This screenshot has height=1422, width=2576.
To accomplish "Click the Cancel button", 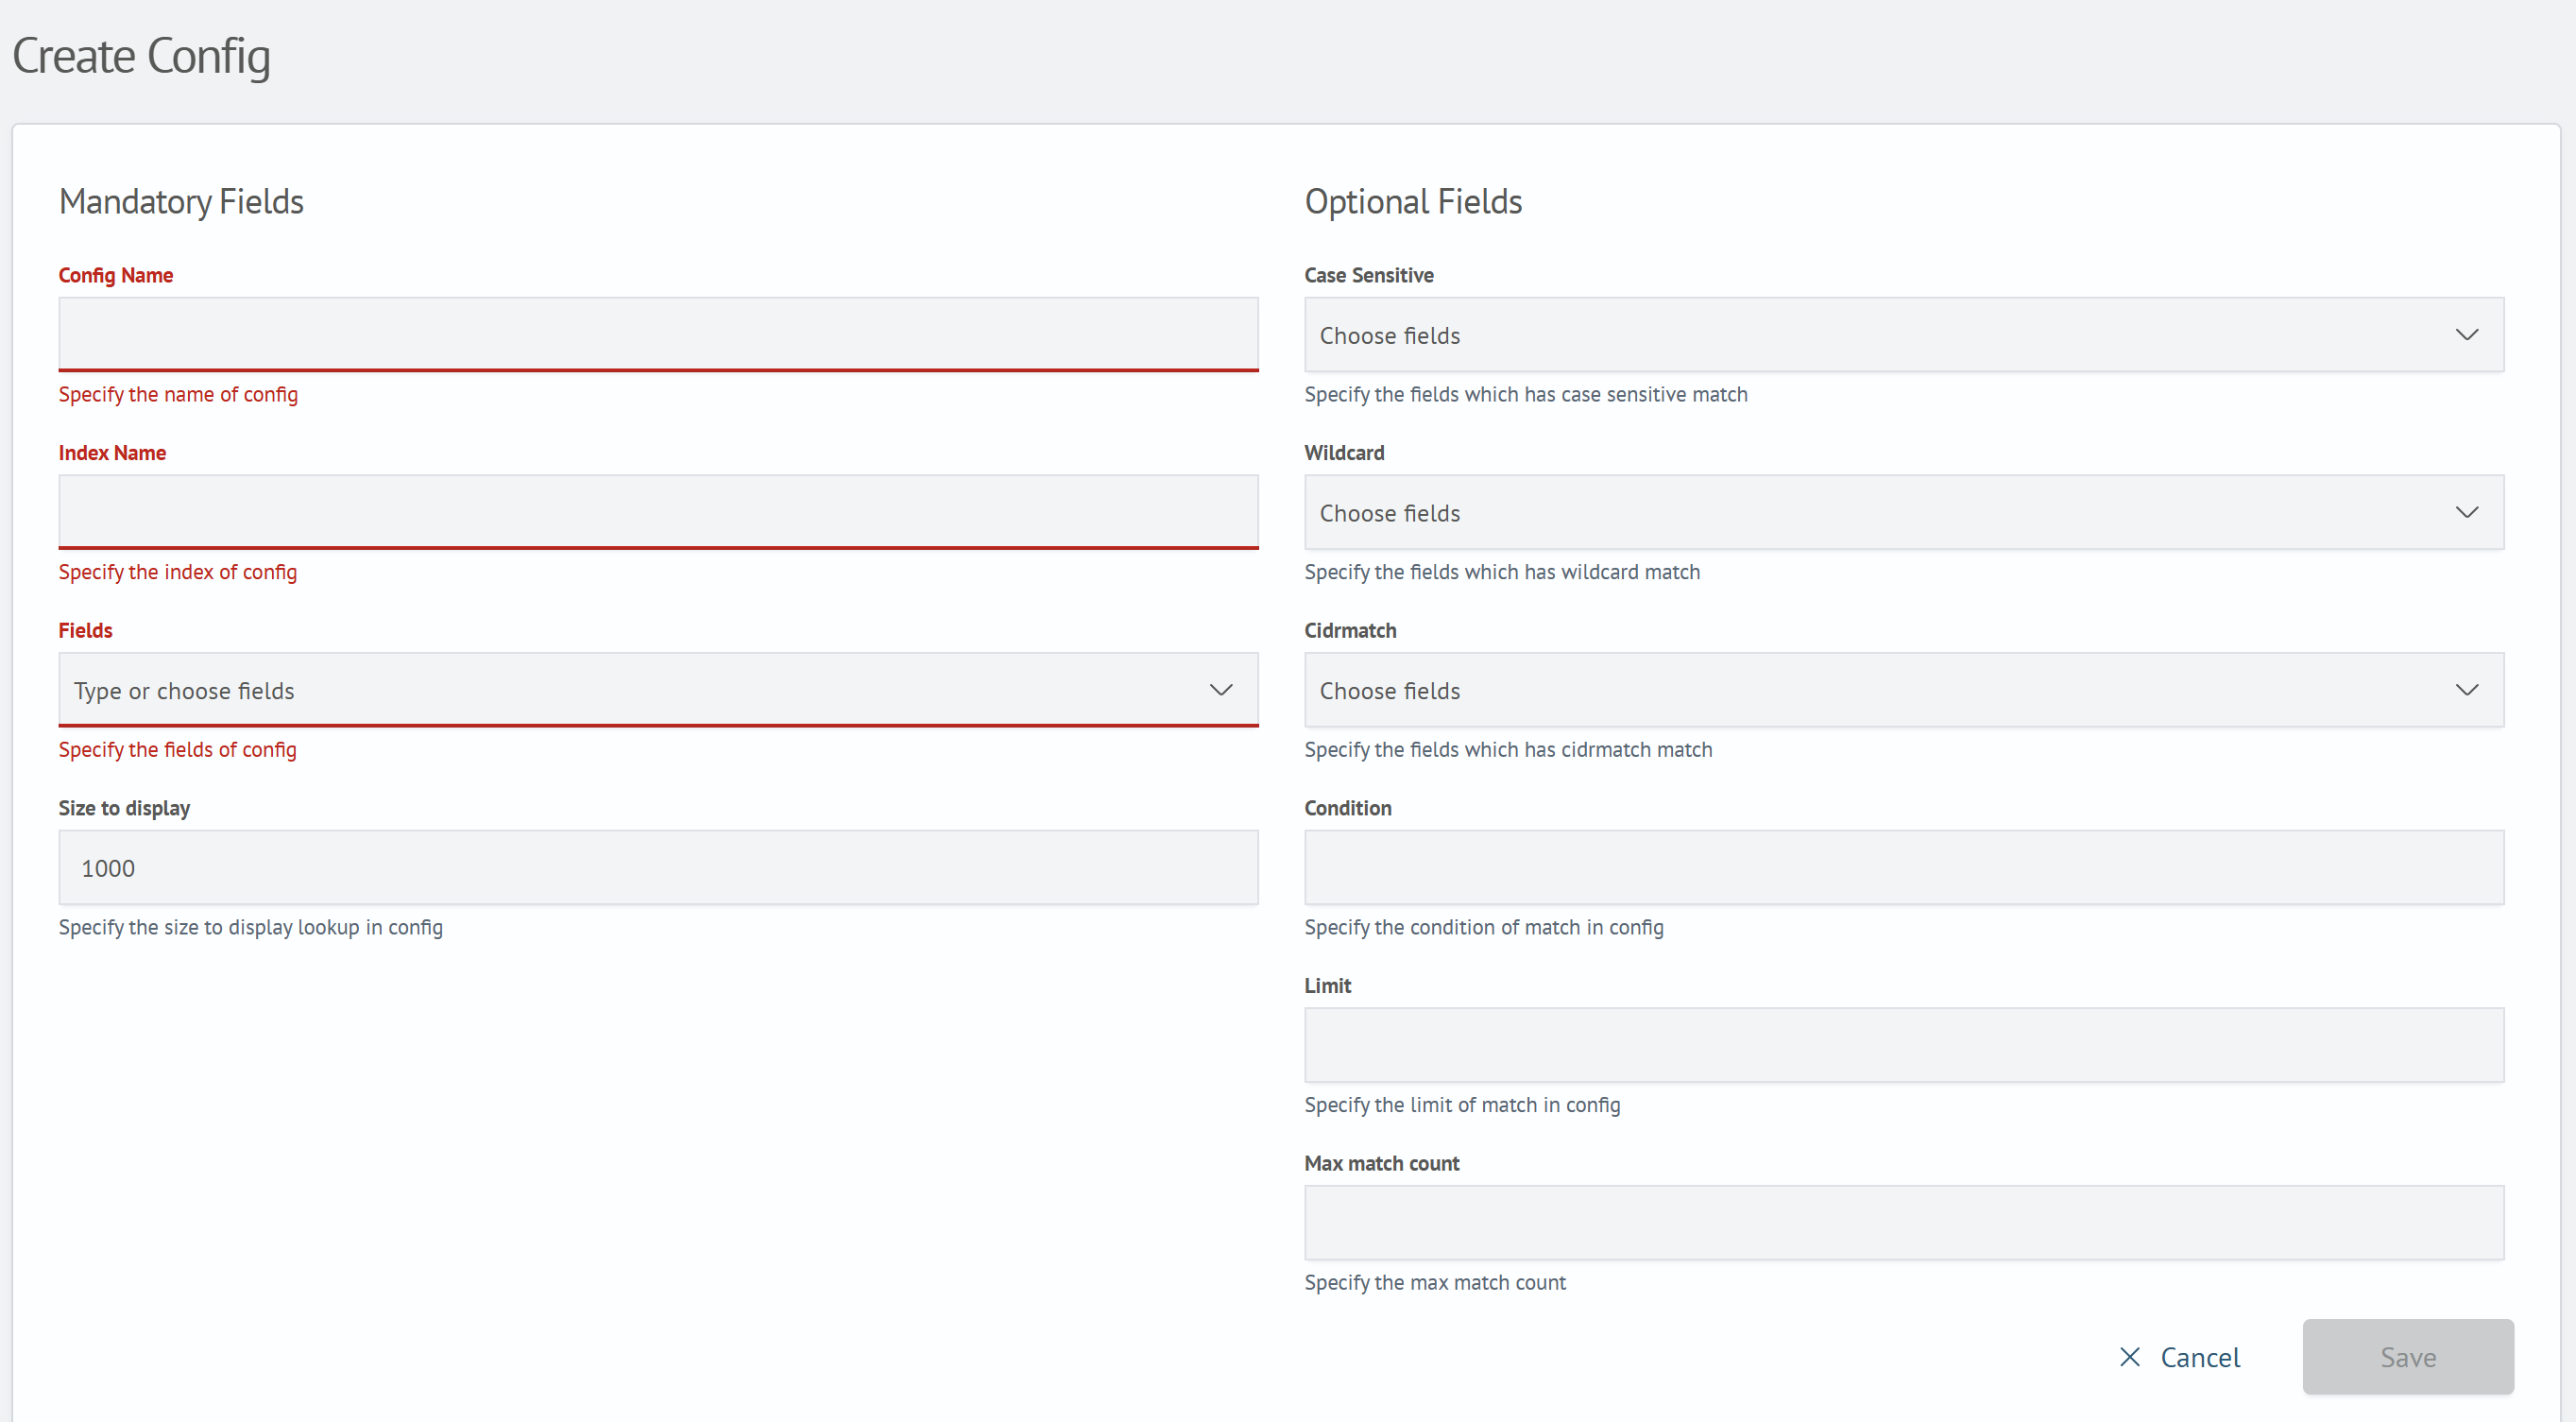I will click(2201, 1357).
